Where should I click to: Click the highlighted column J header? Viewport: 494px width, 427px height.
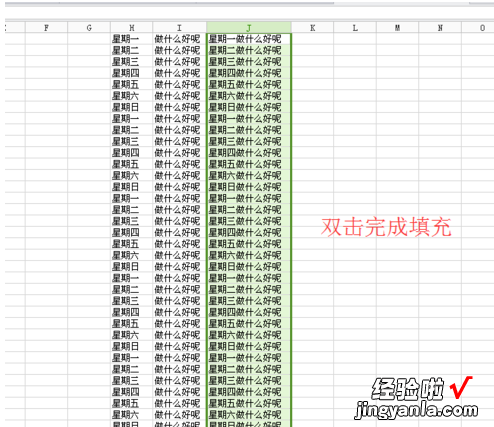tap(249, 28)
